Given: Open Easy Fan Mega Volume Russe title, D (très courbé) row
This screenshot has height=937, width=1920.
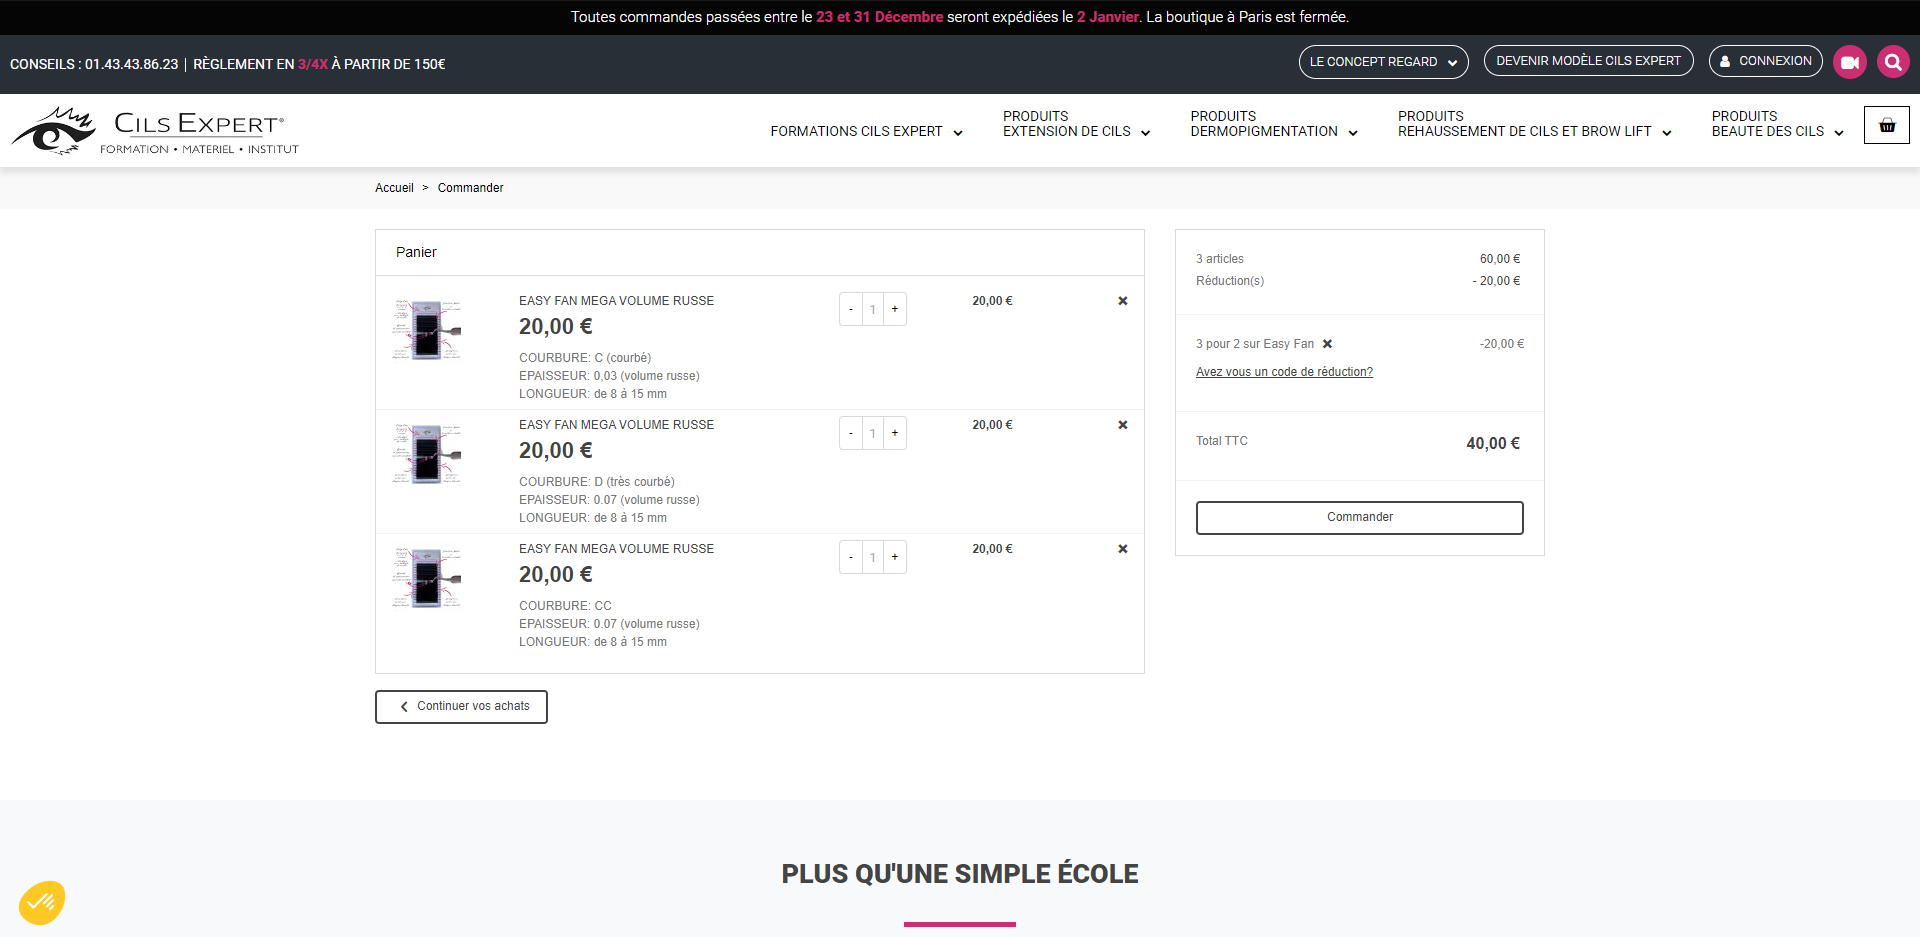Looking at the screenshot, I should [x=616, y=425].
